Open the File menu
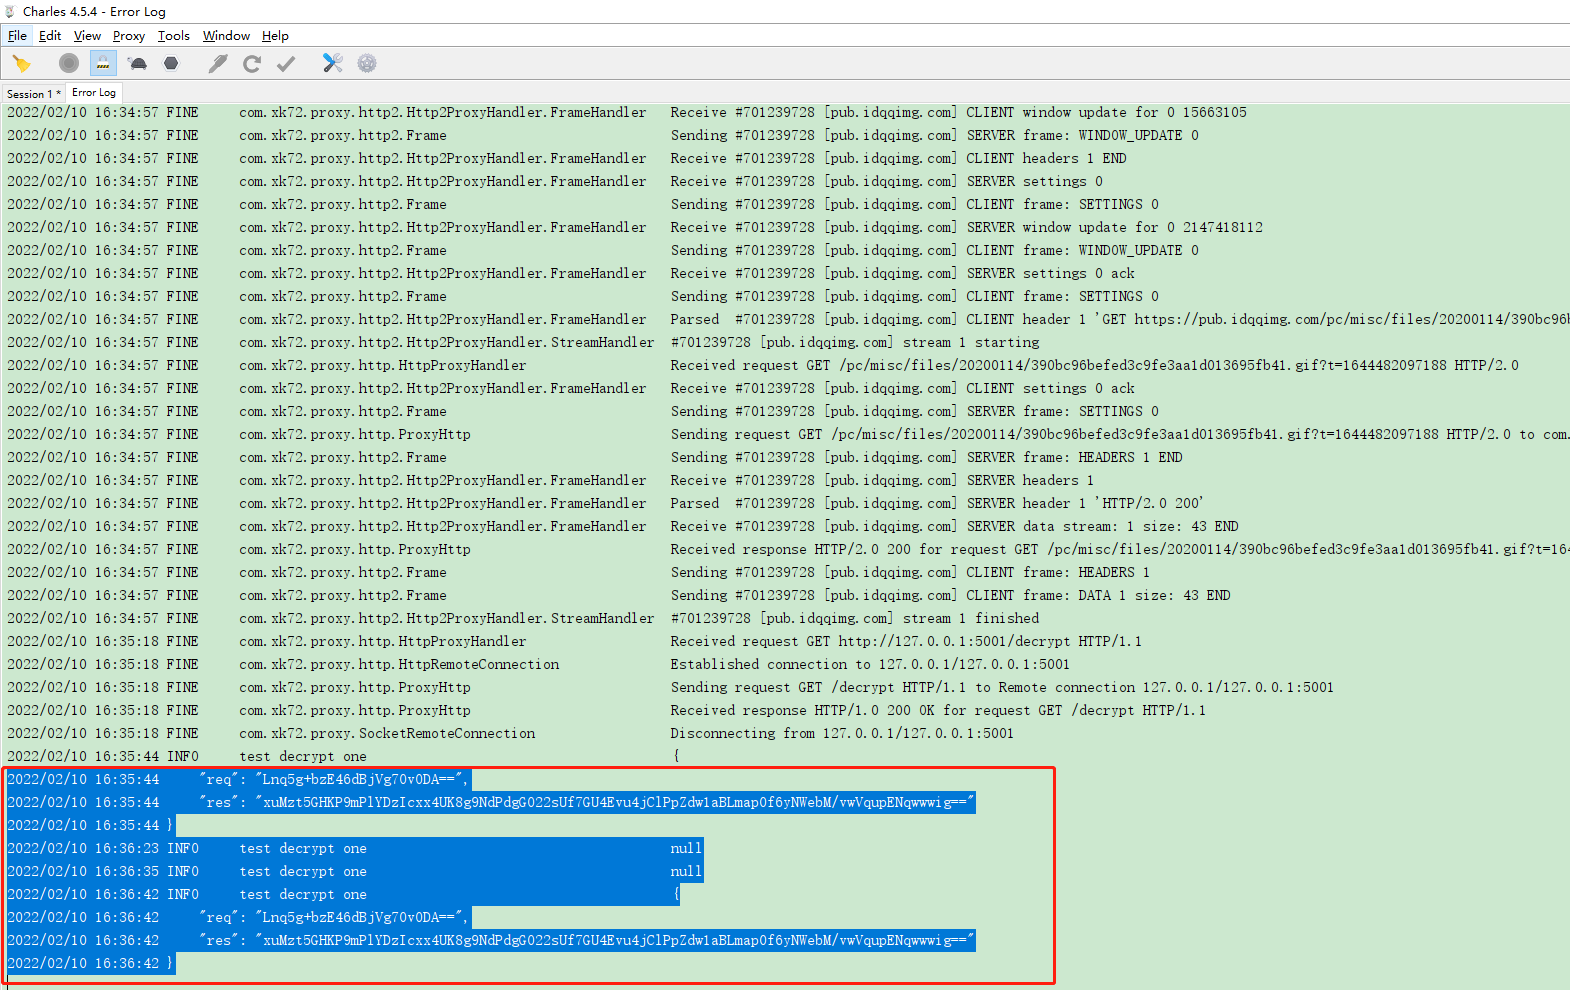The image size is (1570, 990). coord(17,36)
